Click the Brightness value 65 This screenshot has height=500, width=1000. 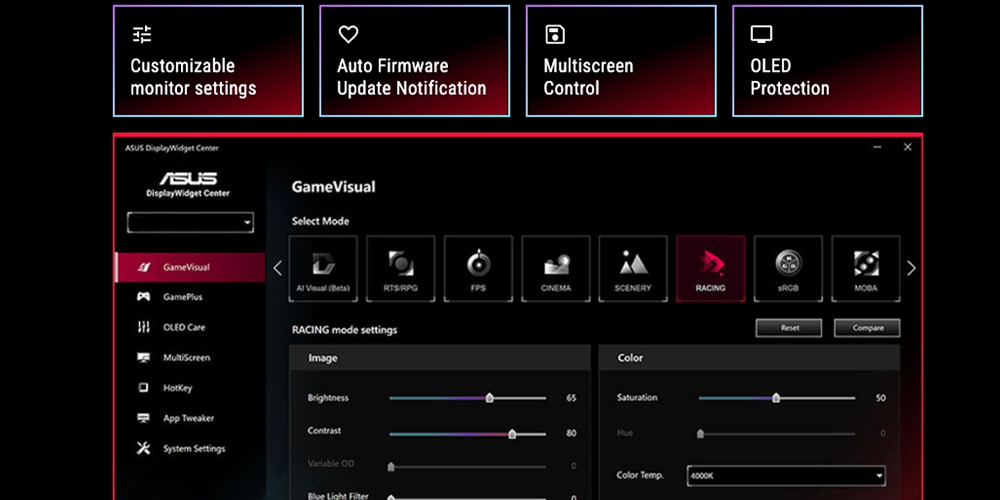tap(571, 398)
